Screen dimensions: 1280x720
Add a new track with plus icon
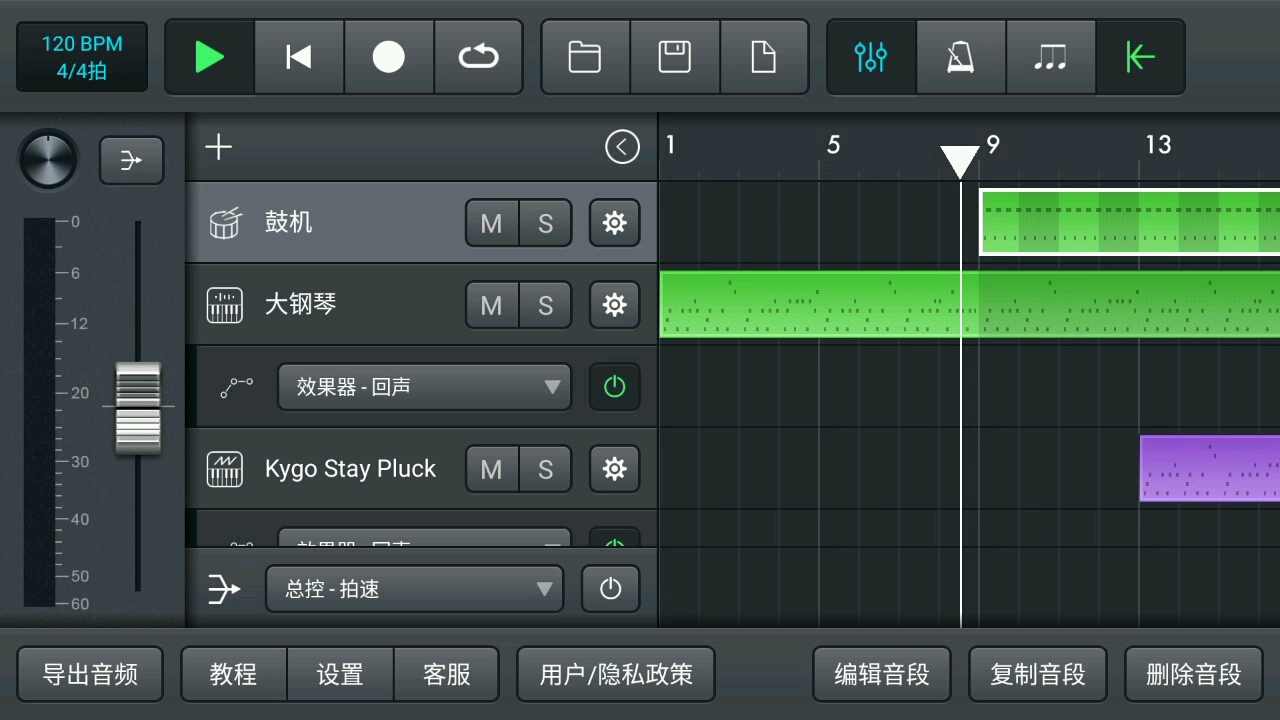pyautogui.click(x=218, y=147)
